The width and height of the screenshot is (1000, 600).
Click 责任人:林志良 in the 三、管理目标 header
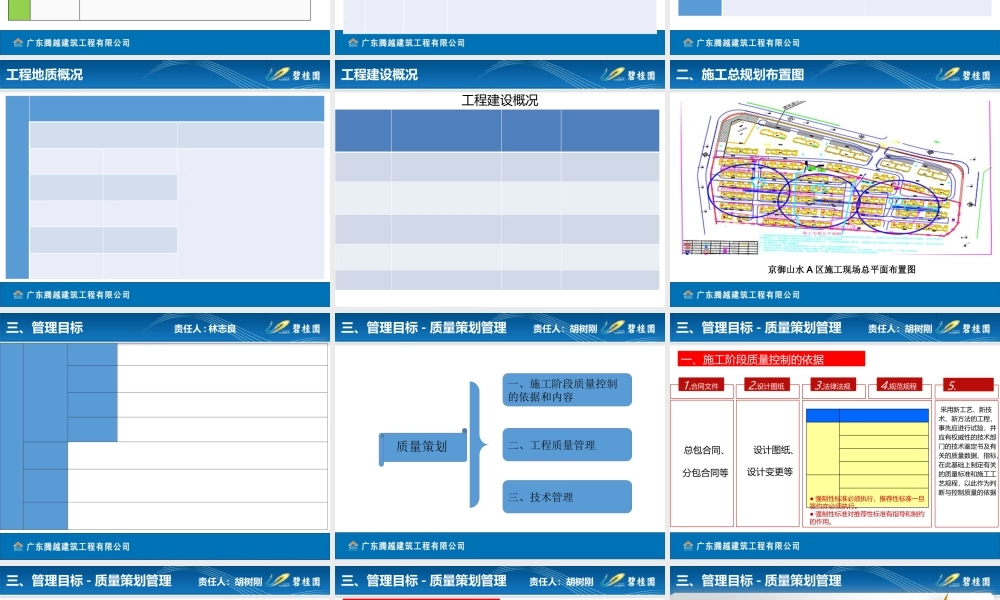(x=205, y=329)
